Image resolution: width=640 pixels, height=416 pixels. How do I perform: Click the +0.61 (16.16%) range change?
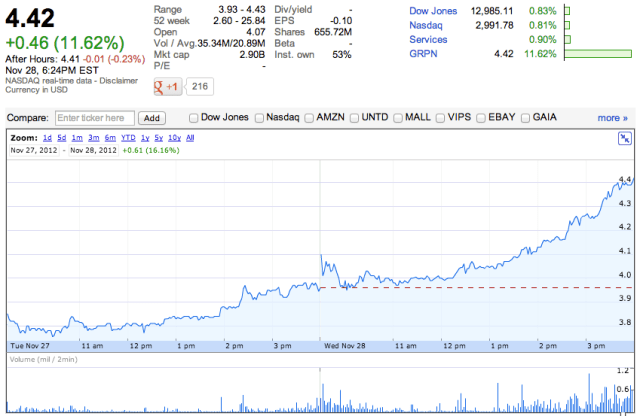click(x=151, y=150)
